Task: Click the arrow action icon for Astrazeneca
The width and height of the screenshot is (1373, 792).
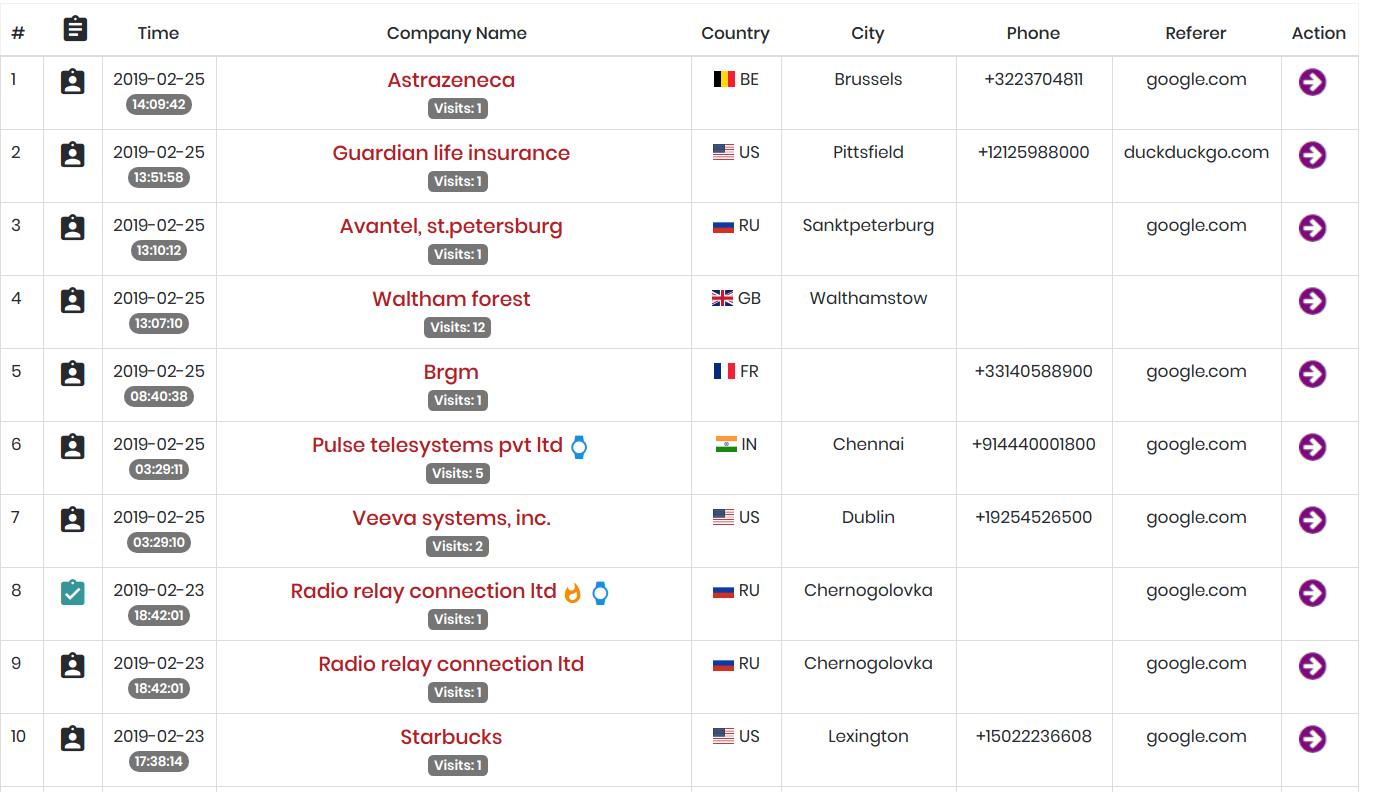Action: [1312, 82]
